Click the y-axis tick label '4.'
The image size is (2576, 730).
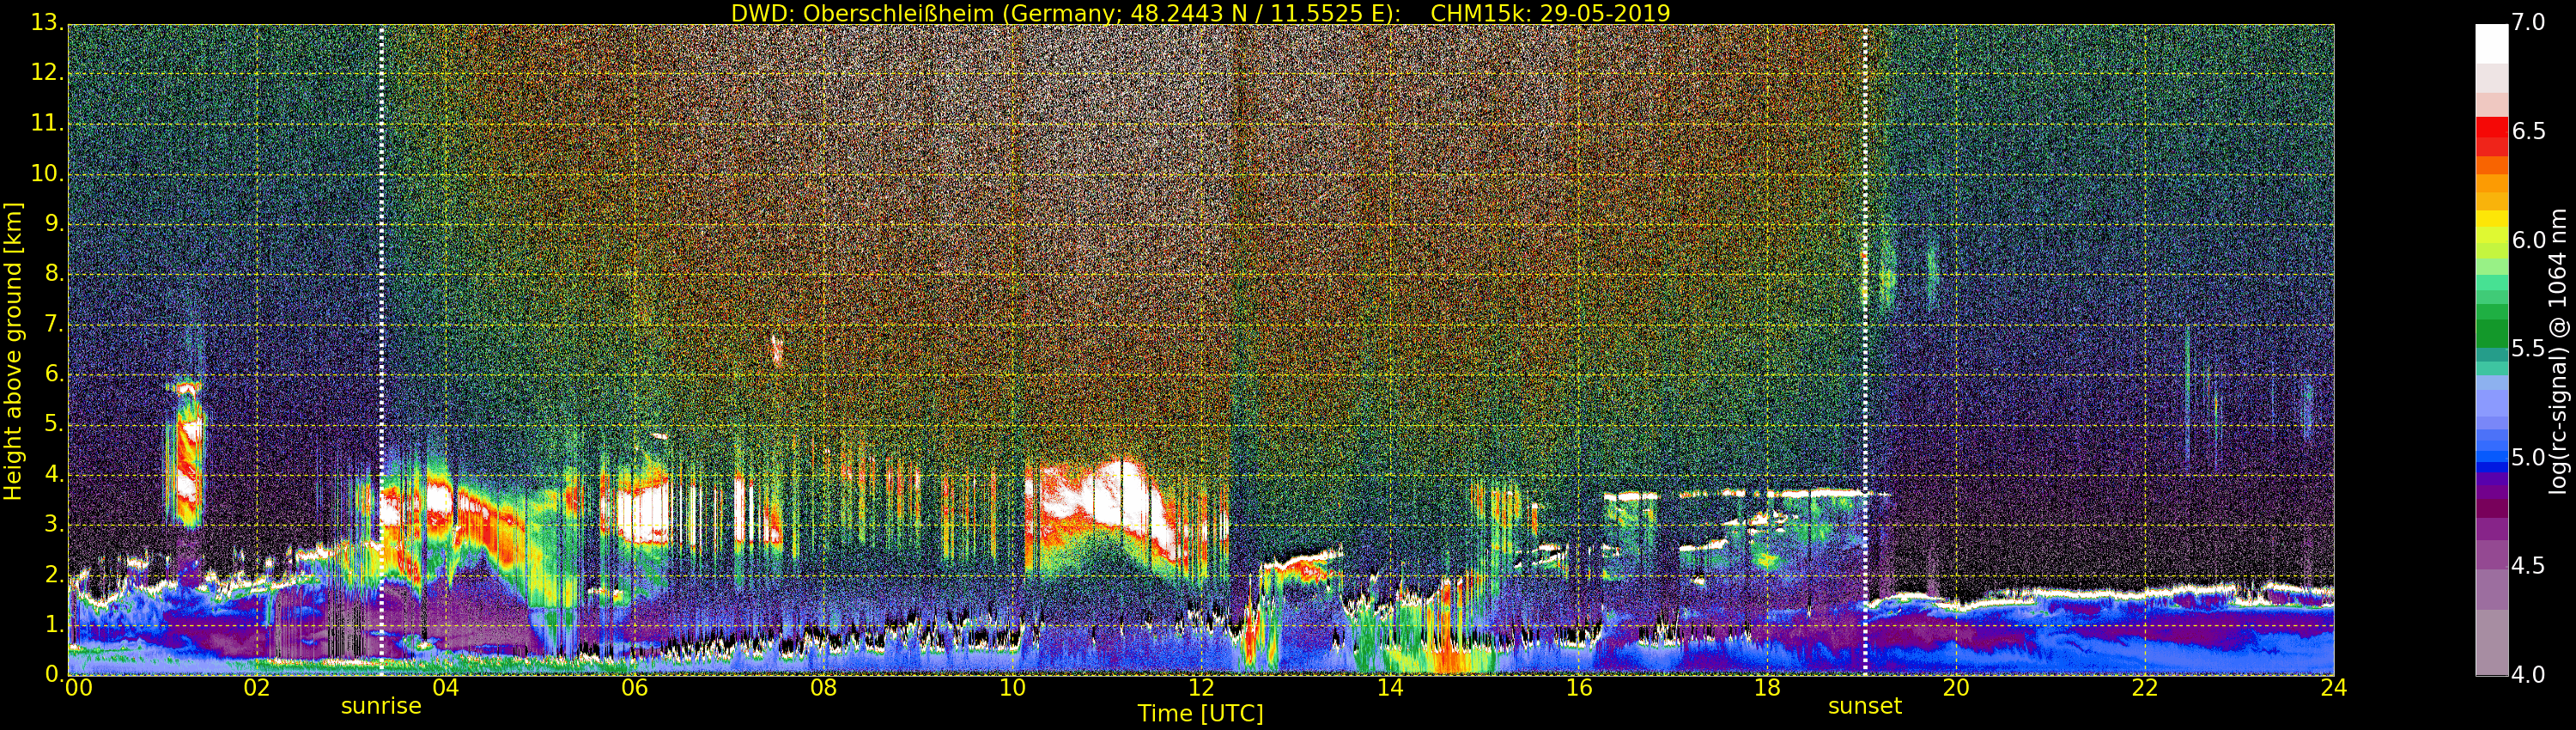[53, 473]
